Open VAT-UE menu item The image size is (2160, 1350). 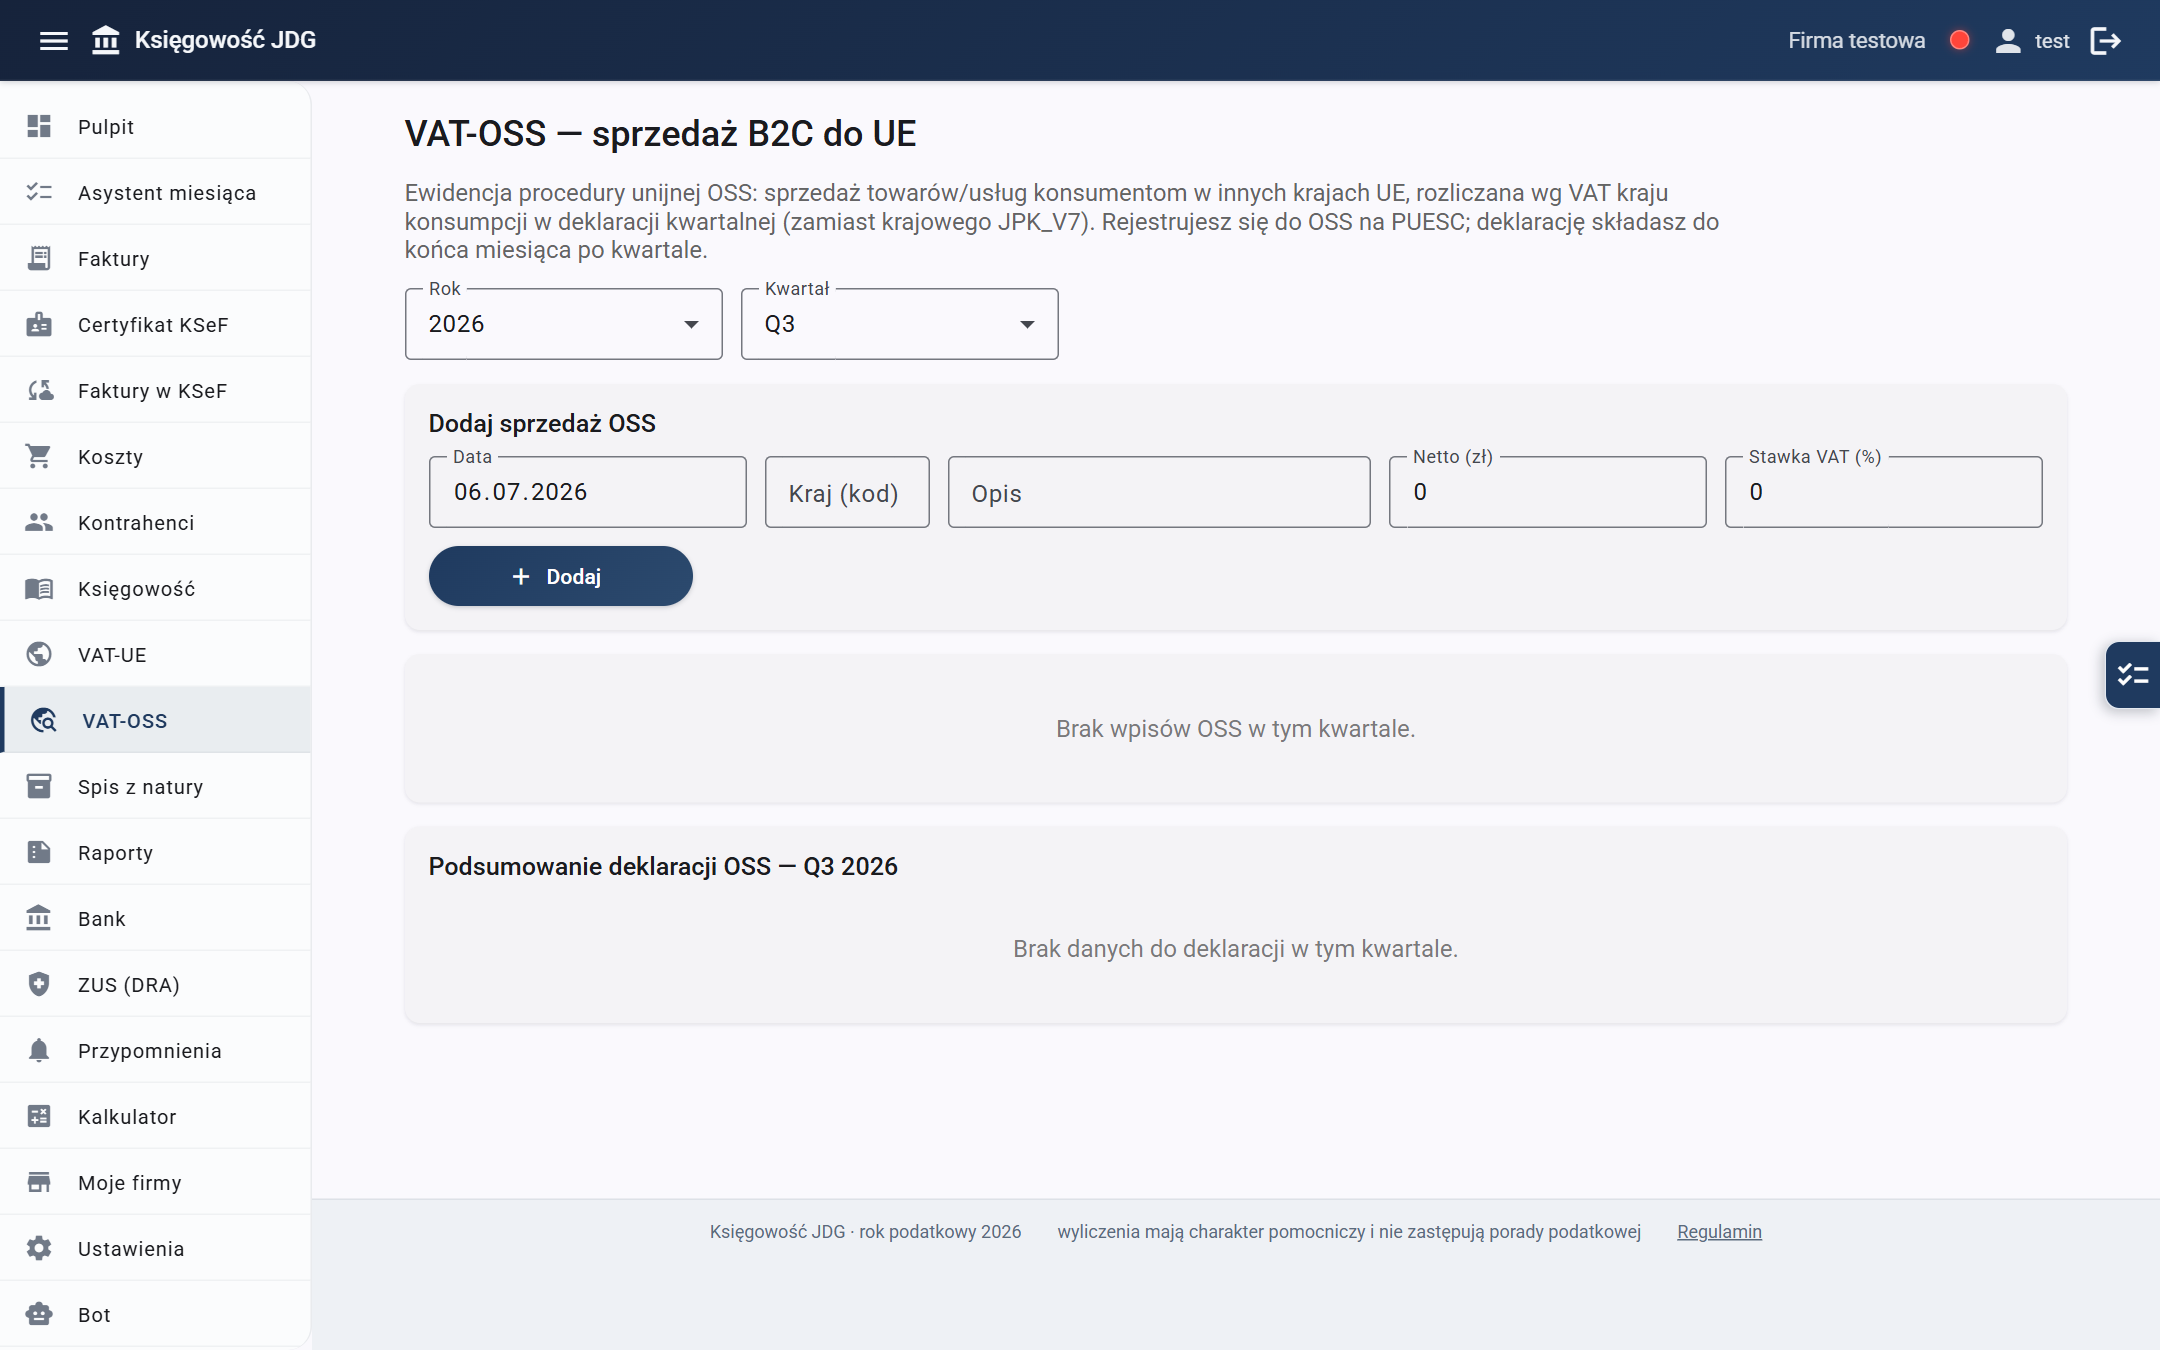(x=155, y=654)
